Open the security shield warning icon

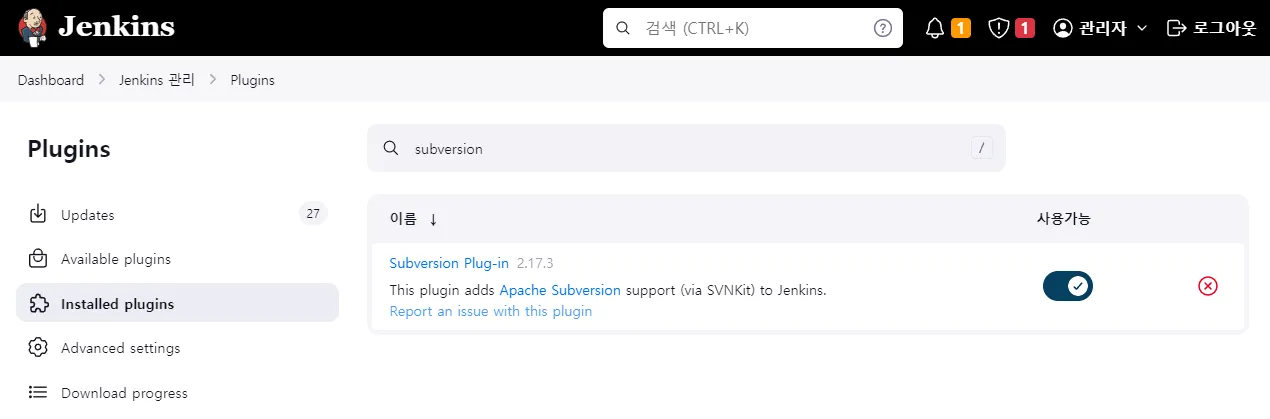pos(998,28)
